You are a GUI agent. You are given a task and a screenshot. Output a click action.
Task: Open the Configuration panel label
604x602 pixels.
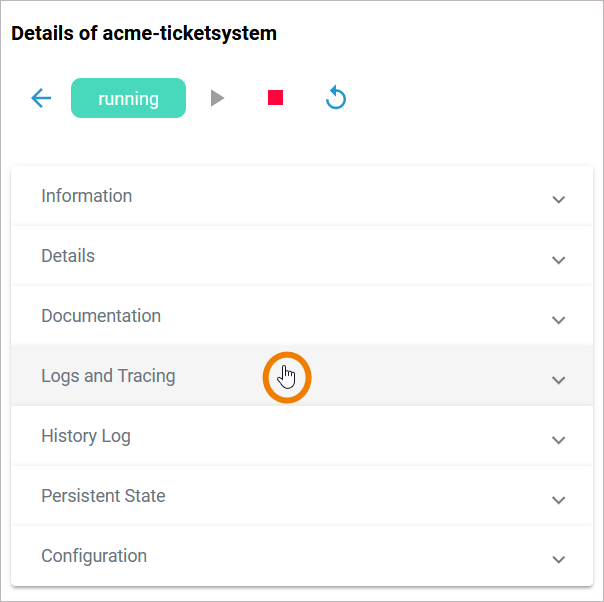coord(94,556)
